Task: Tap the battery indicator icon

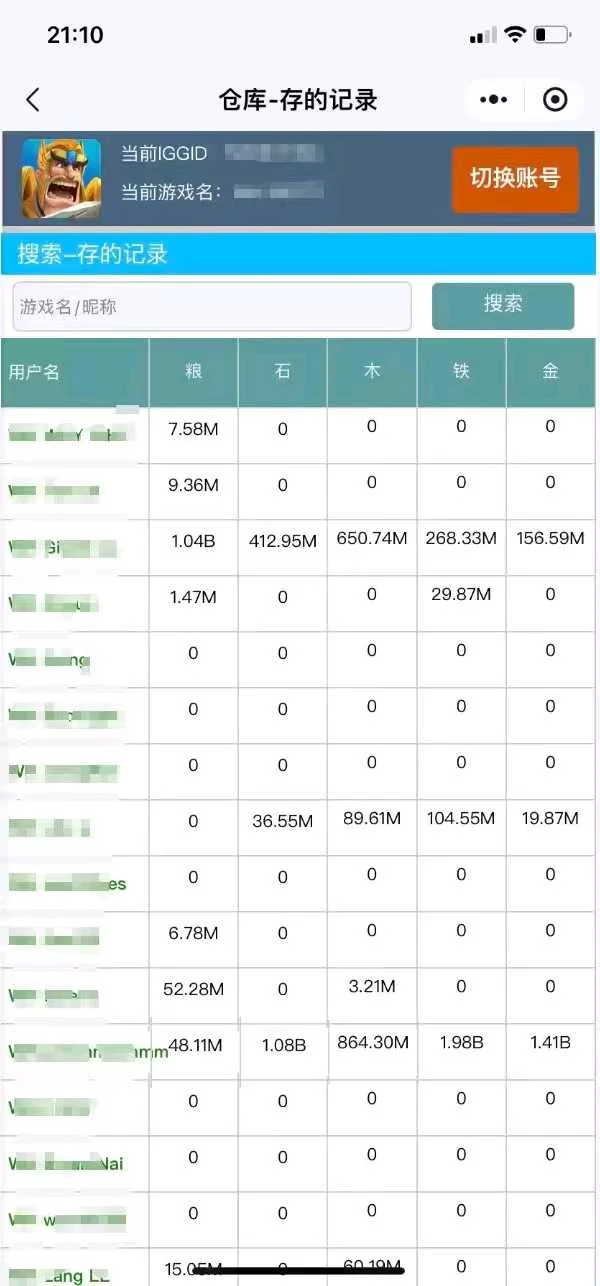Action: click(552, 35)
